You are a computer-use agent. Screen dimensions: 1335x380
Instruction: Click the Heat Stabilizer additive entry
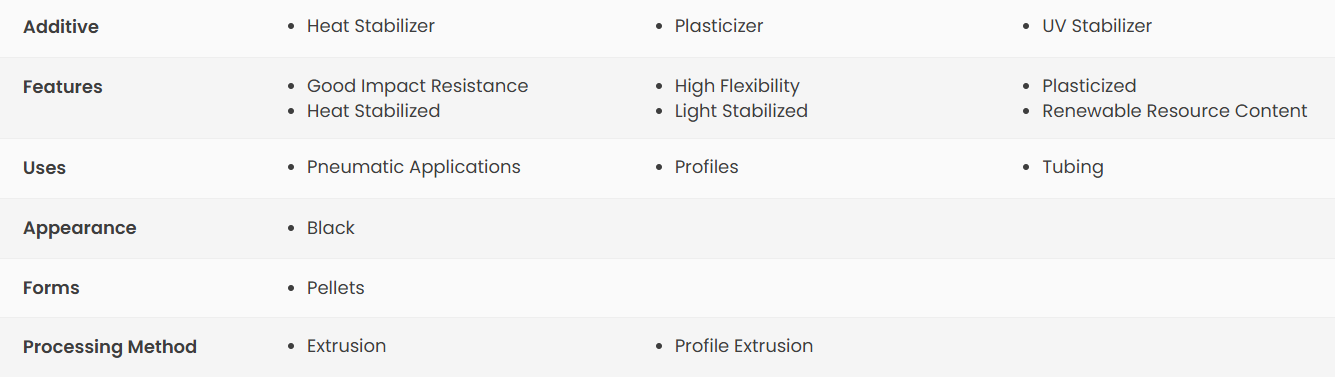371,26
